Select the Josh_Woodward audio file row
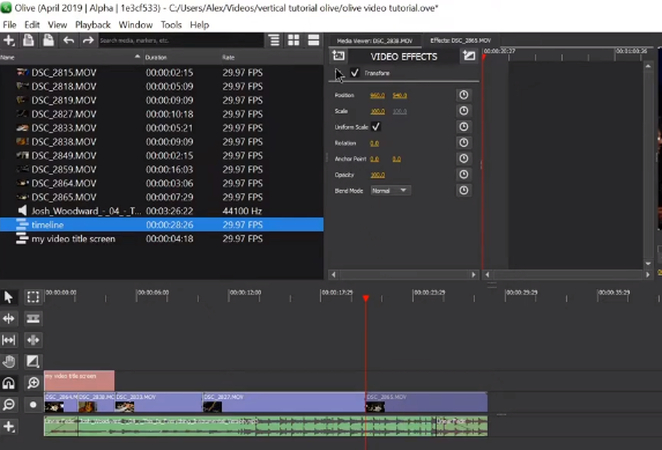 (162, 211)
